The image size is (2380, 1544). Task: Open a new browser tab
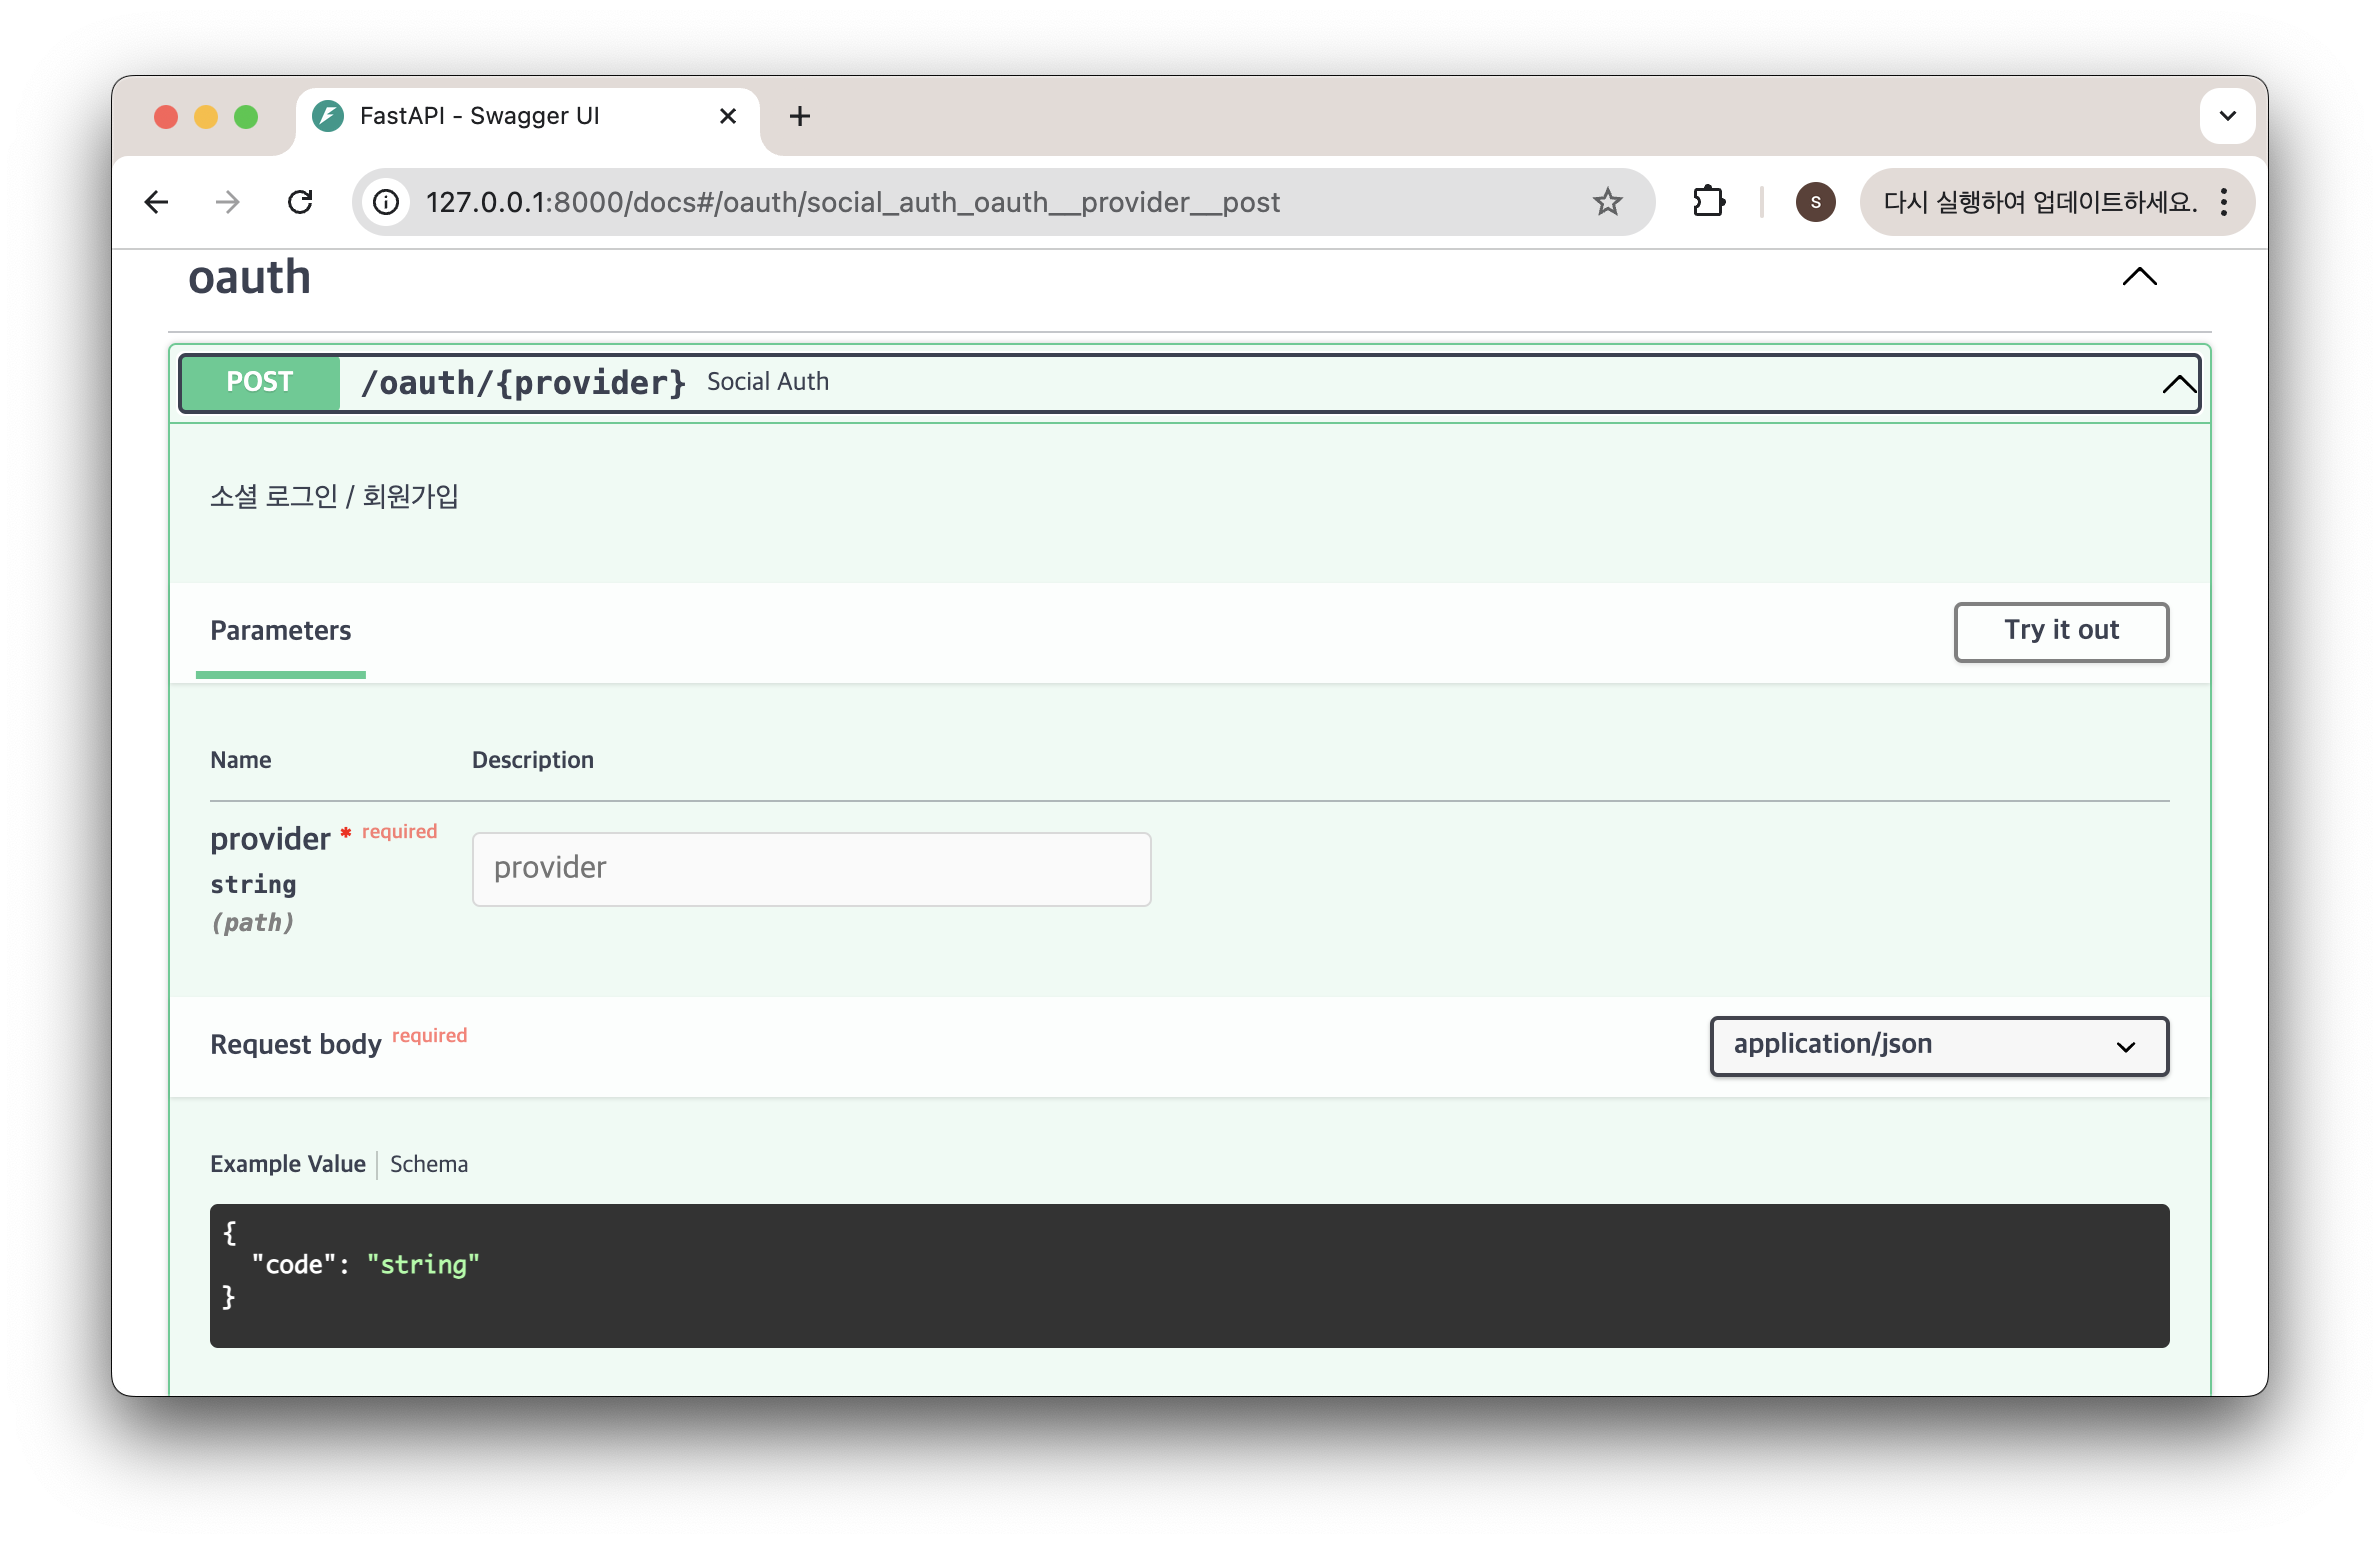click(799, 116)
